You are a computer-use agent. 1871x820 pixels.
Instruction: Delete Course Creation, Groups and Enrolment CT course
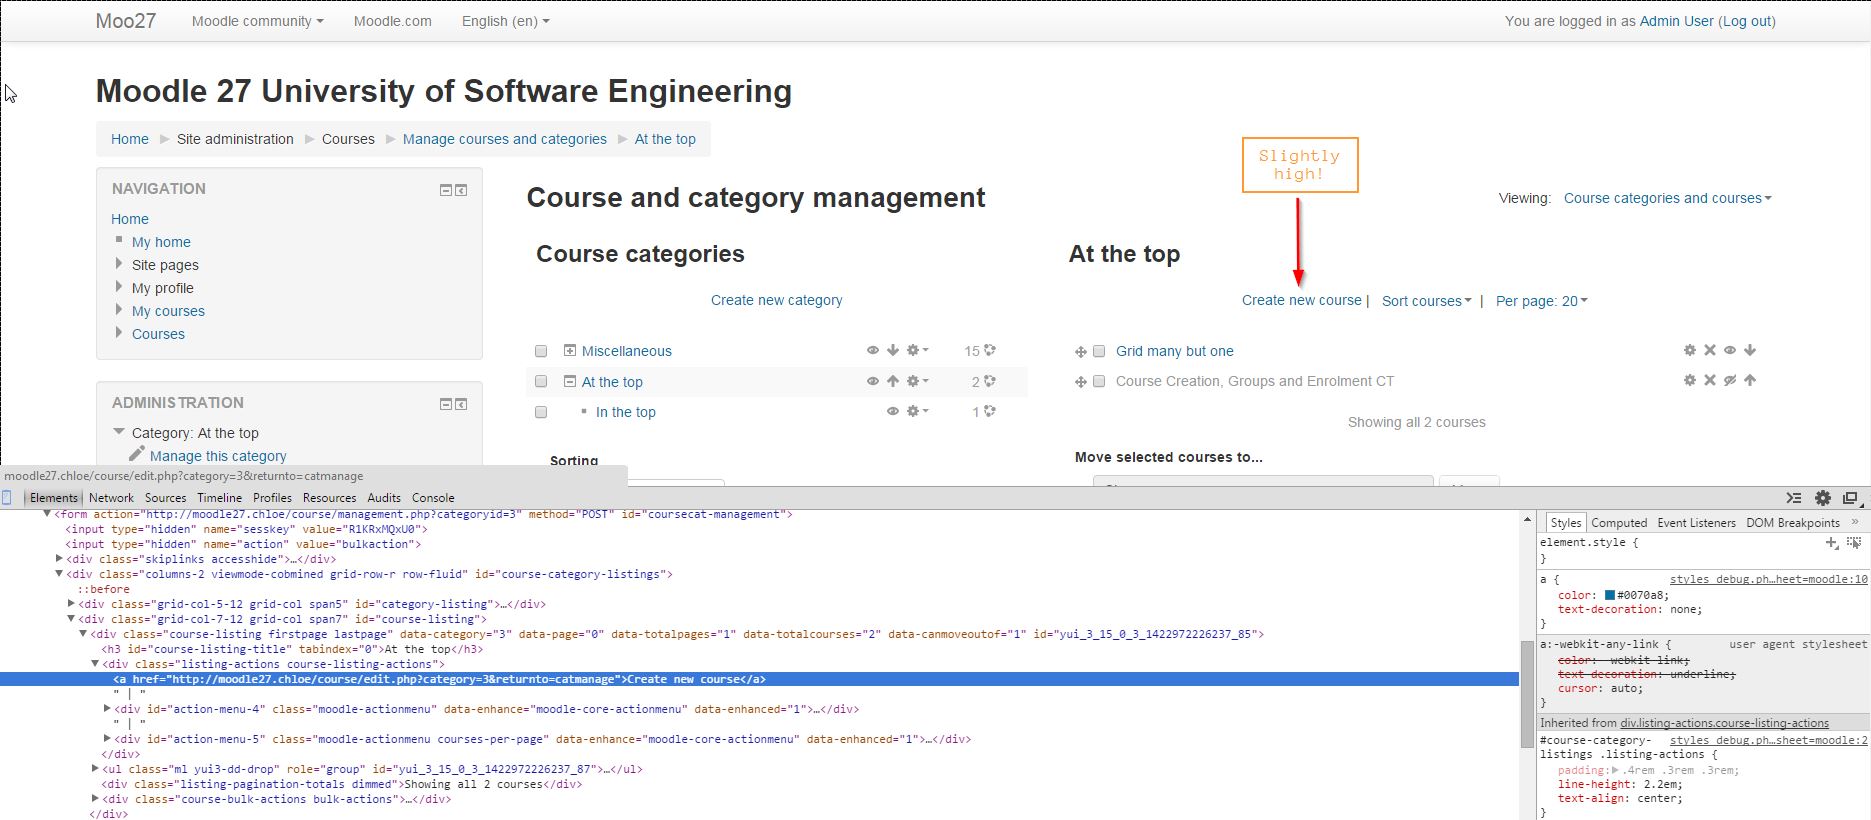click(1710, 380)
